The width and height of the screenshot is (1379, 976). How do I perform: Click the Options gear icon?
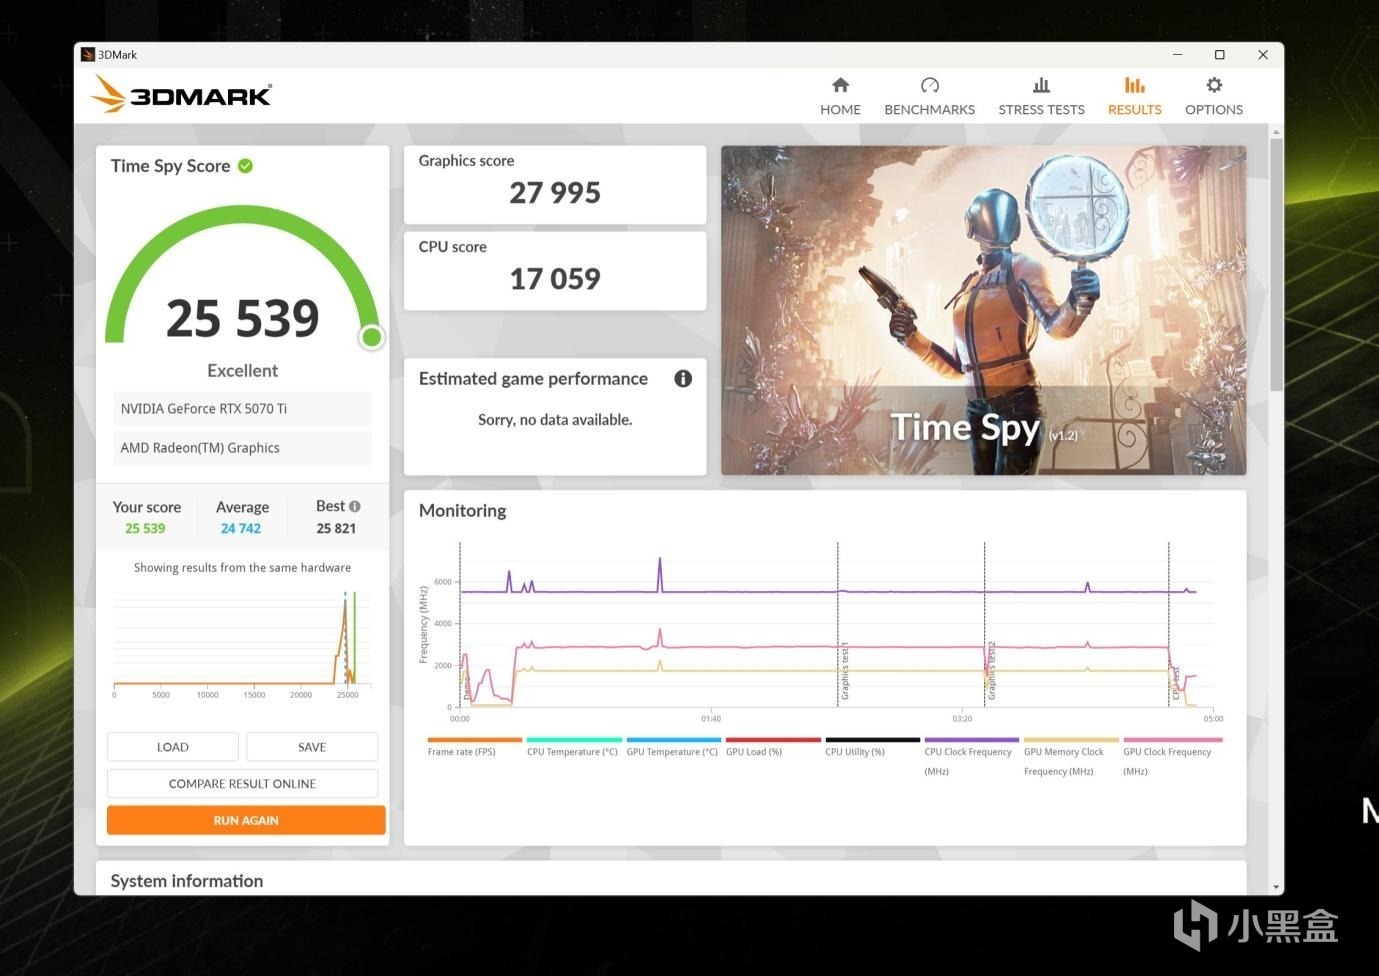coord(1214,85)
